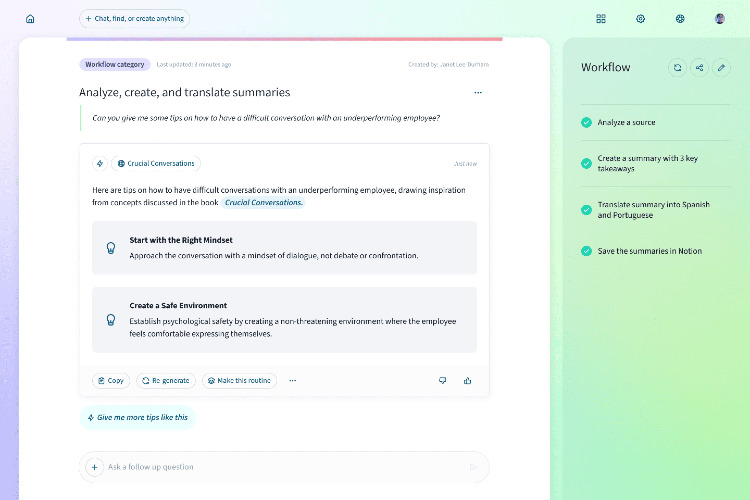Click the send arrow in follow-up box

(473, 467)
